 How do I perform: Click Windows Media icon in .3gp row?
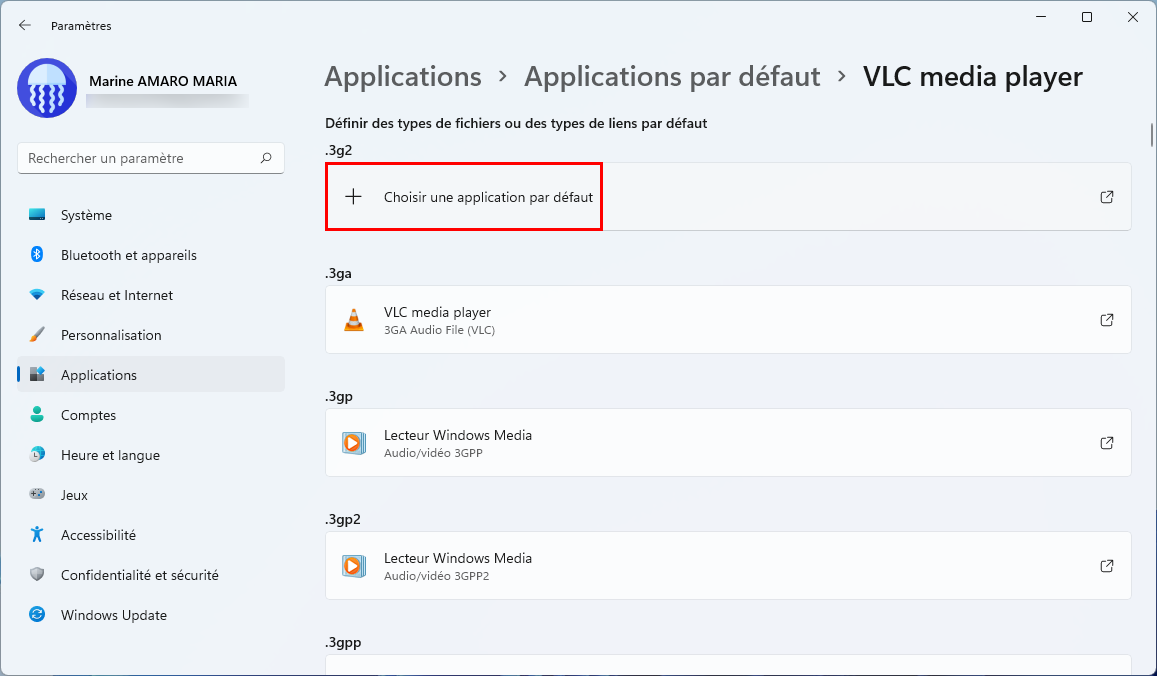point(354,443)
